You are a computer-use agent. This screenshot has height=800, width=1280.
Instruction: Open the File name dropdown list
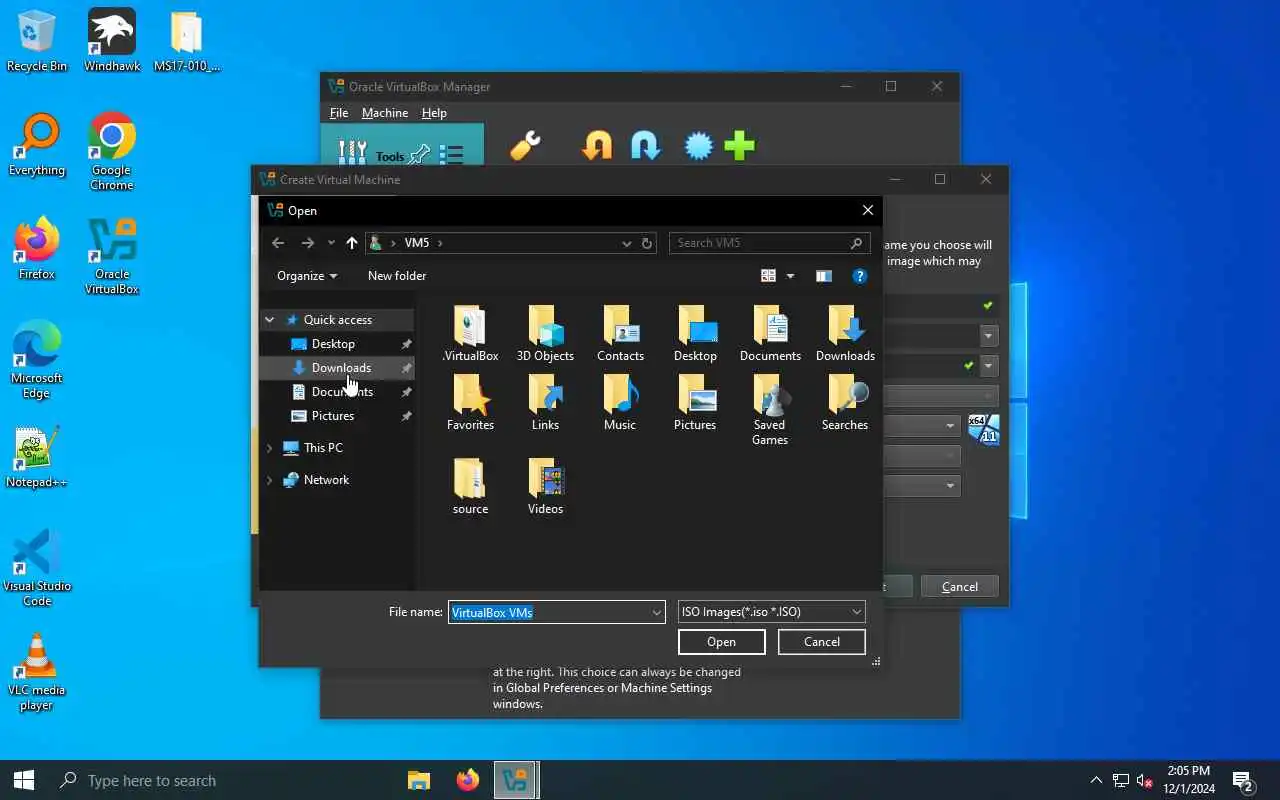(657, 612)
